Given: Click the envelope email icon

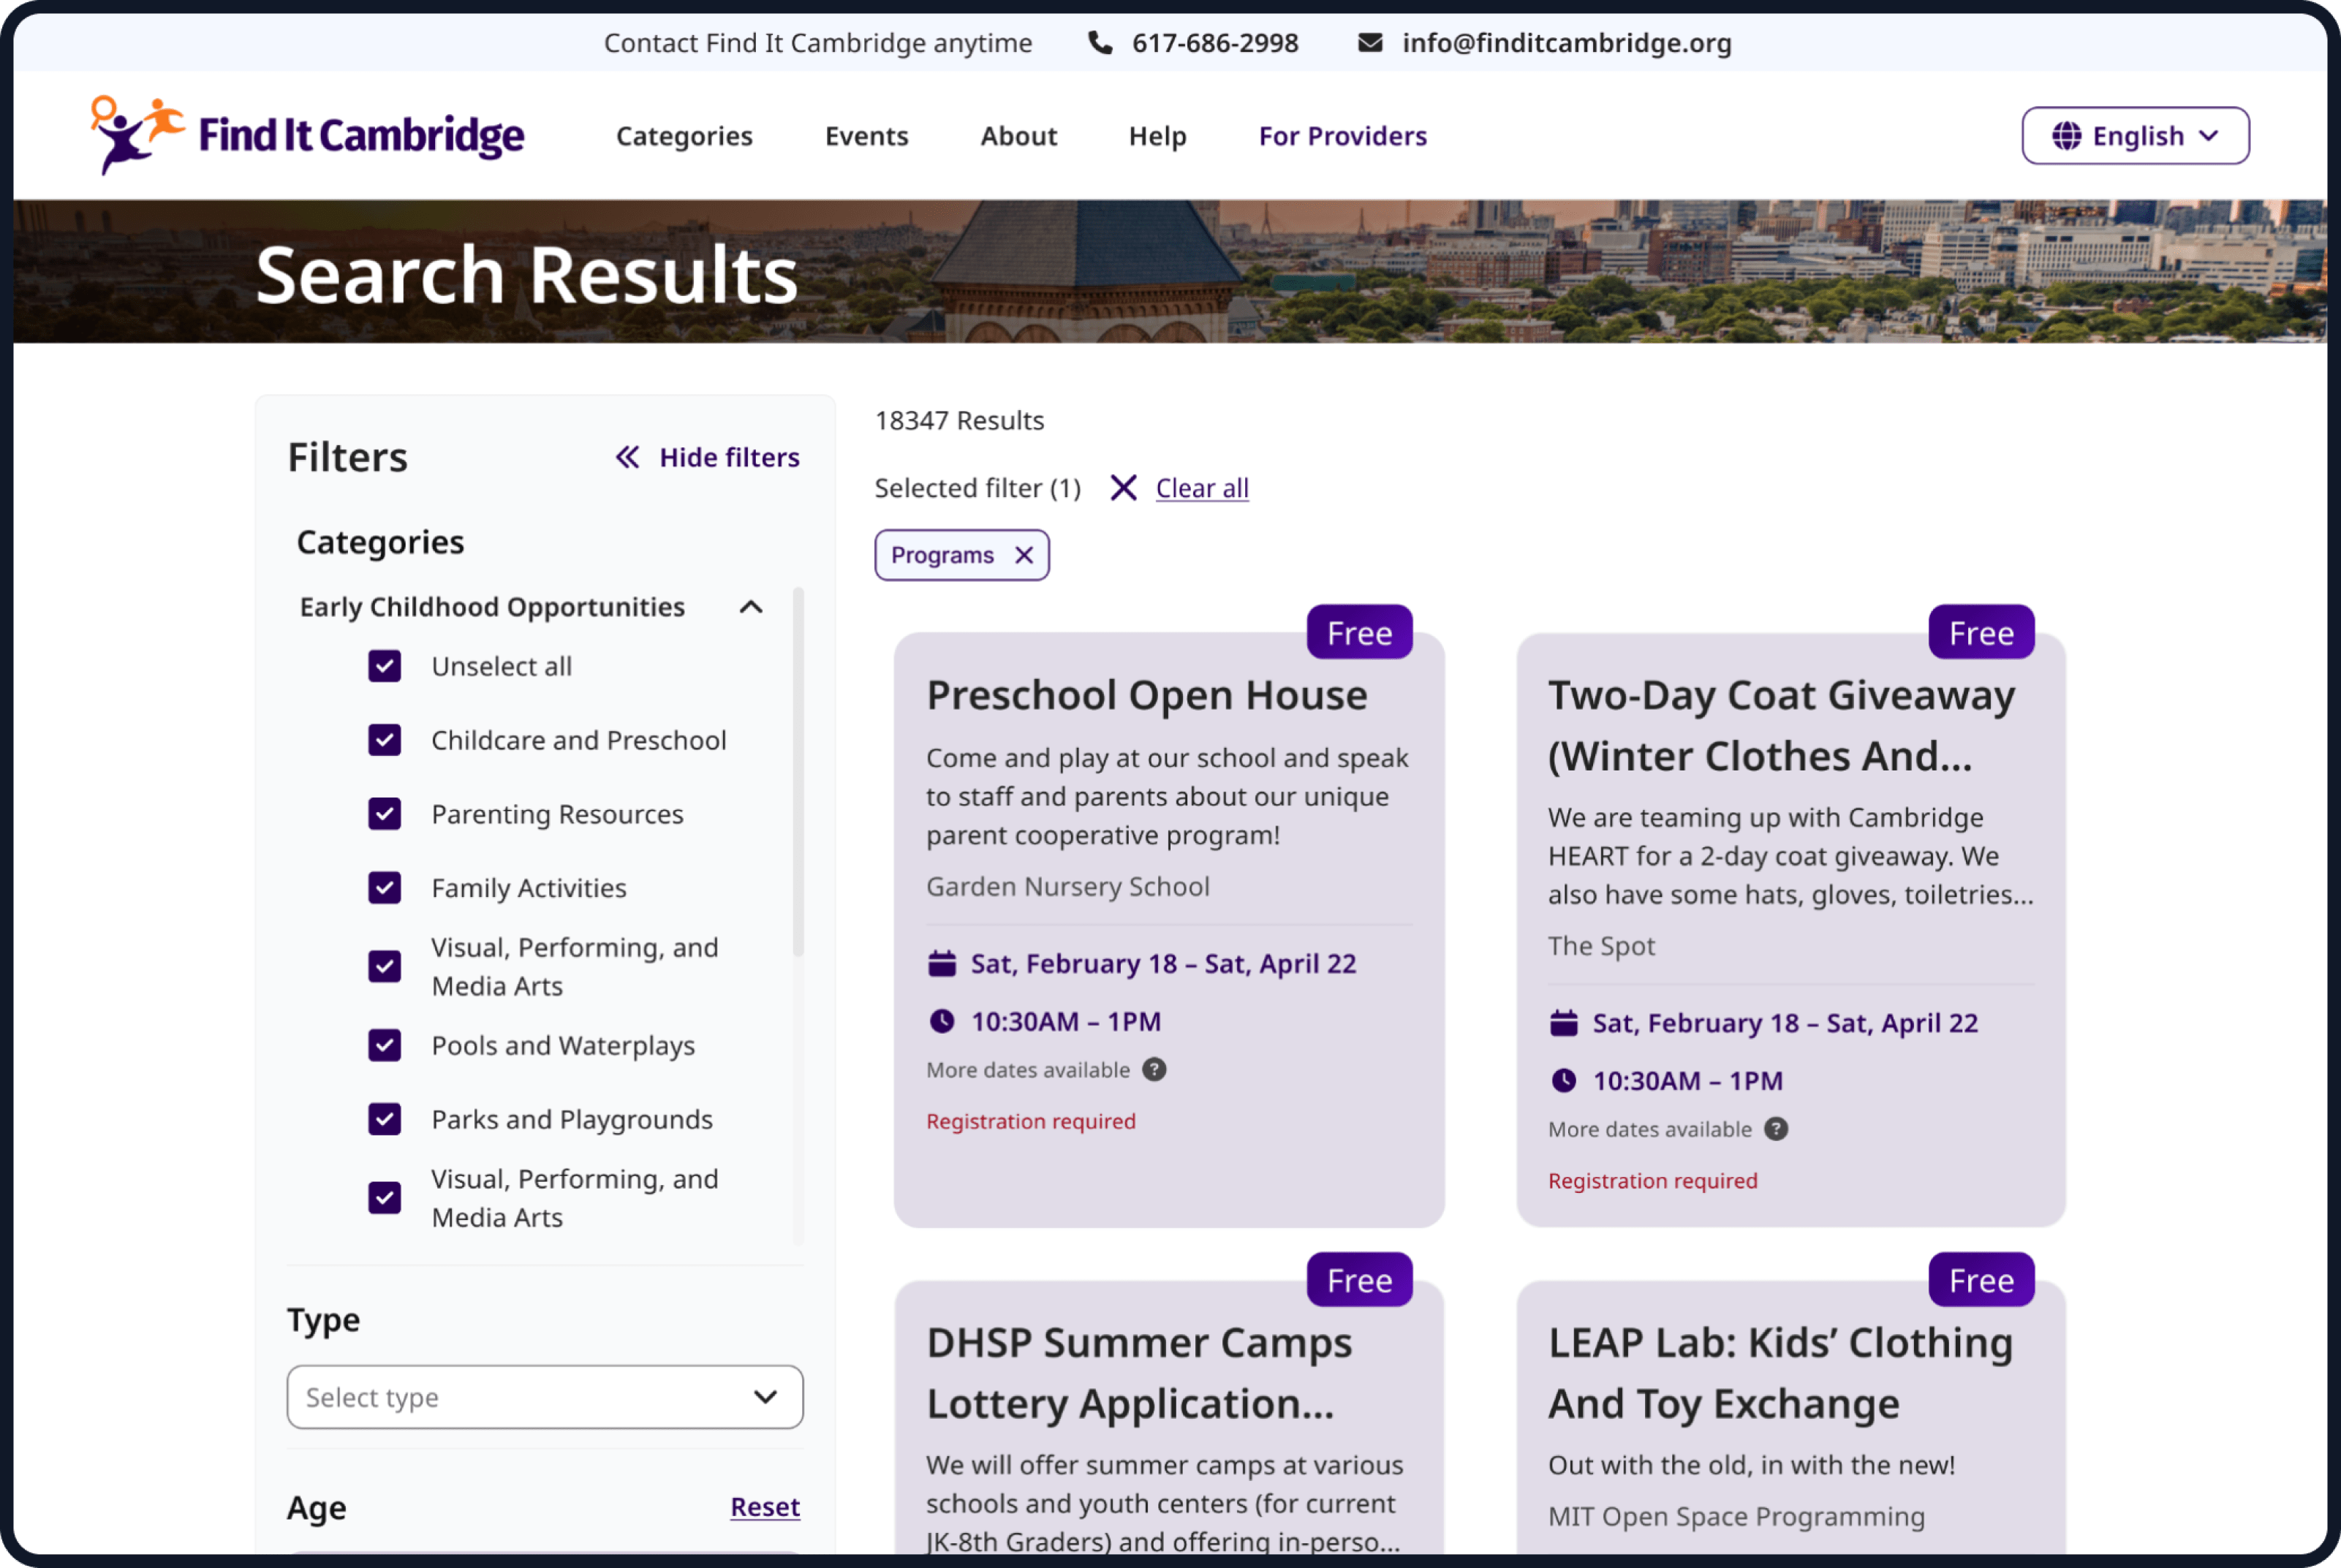Looking at the screenshot, I should [1370, 43].
